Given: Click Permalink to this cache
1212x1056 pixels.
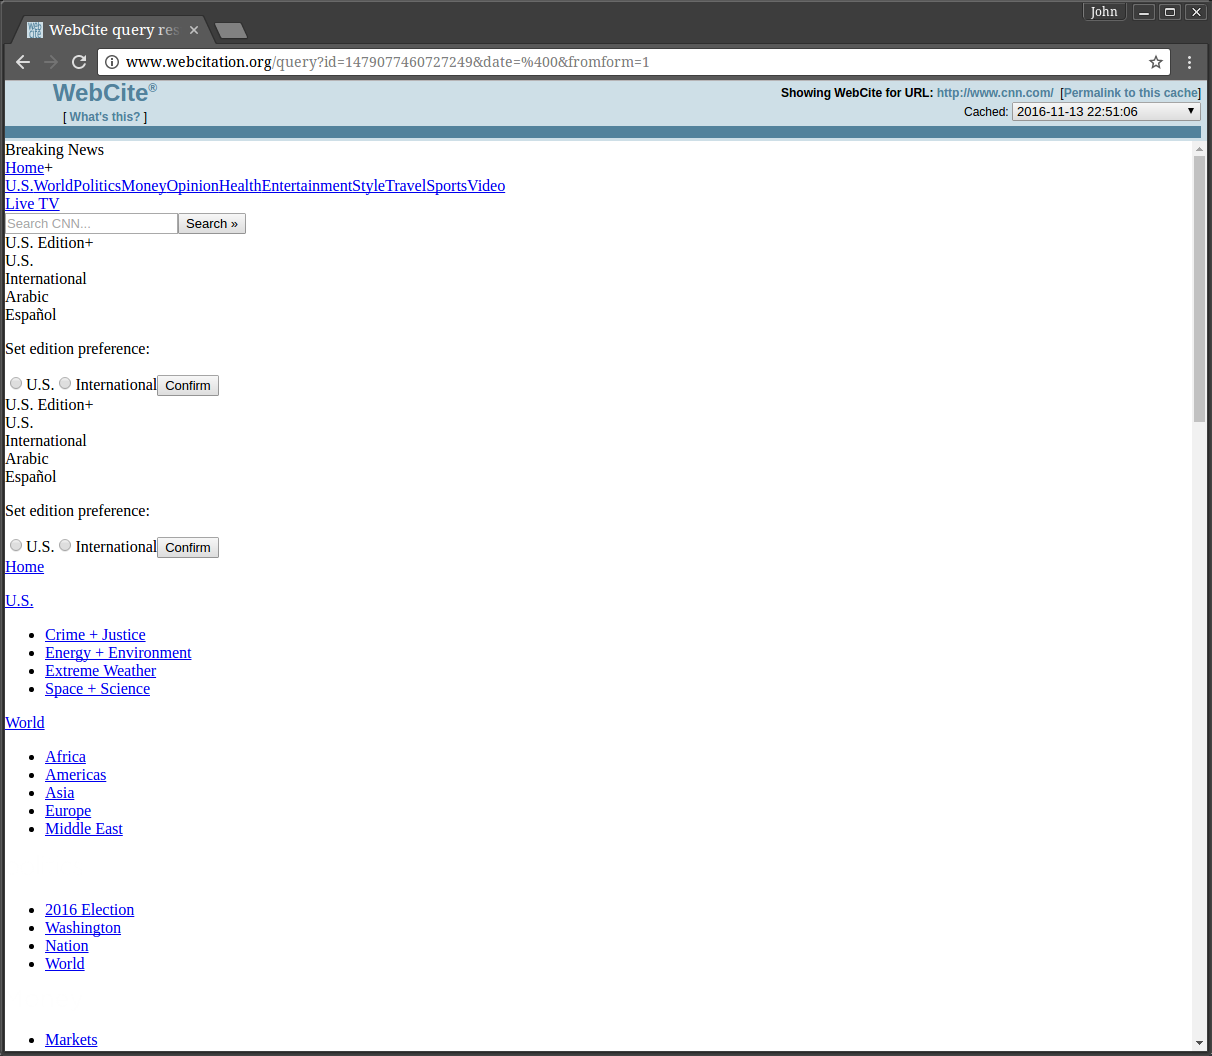Looking at the screenshot, I should (1131, 93).
